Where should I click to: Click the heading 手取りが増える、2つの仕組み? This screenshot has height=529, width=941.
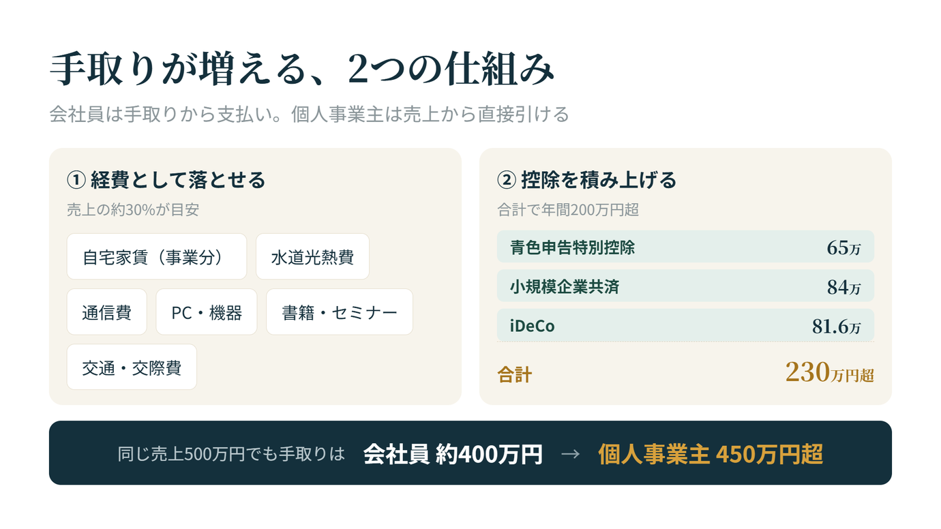pos(302,69)
